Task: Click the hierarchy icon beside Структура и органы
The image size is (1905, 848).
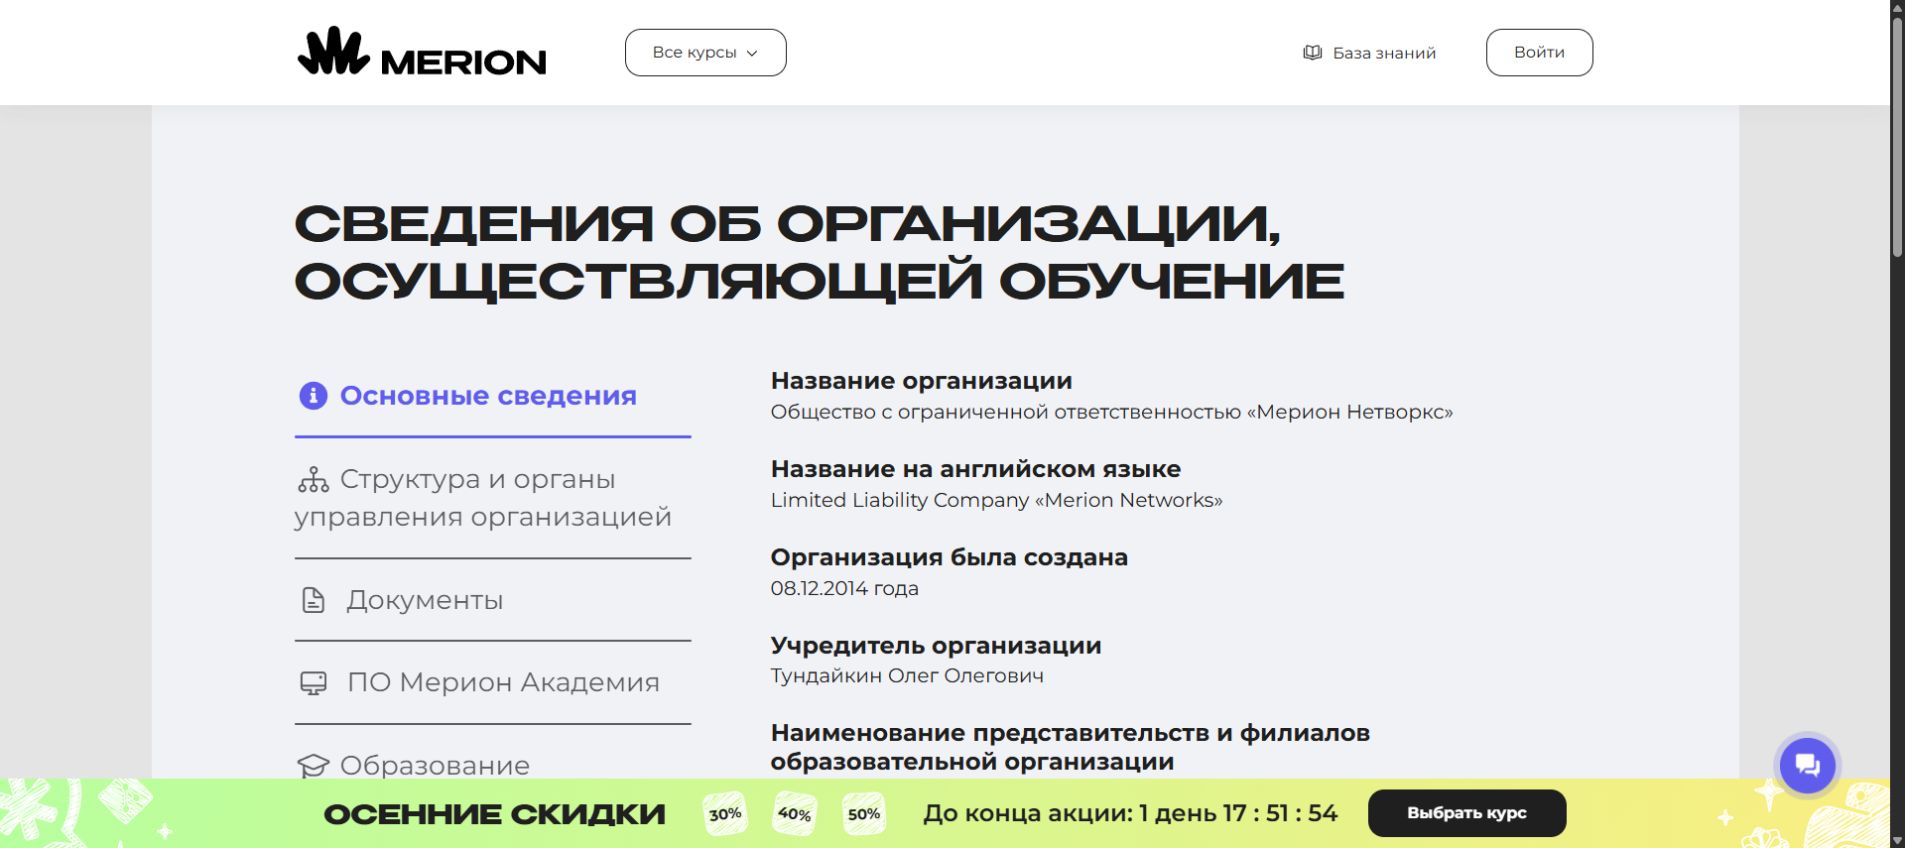Action: pyautogui.click(x=313, y=480)
